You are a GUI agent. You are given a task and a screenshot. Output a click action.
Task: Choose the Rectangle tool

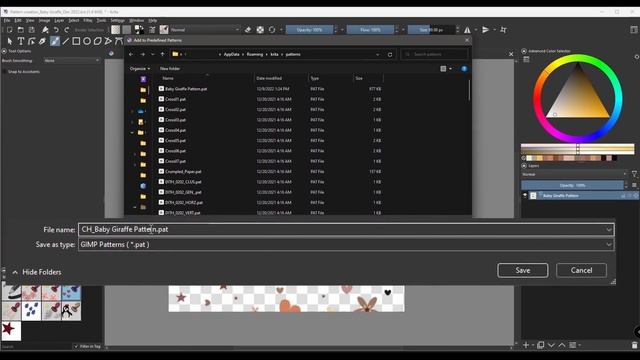coord(76,41)
